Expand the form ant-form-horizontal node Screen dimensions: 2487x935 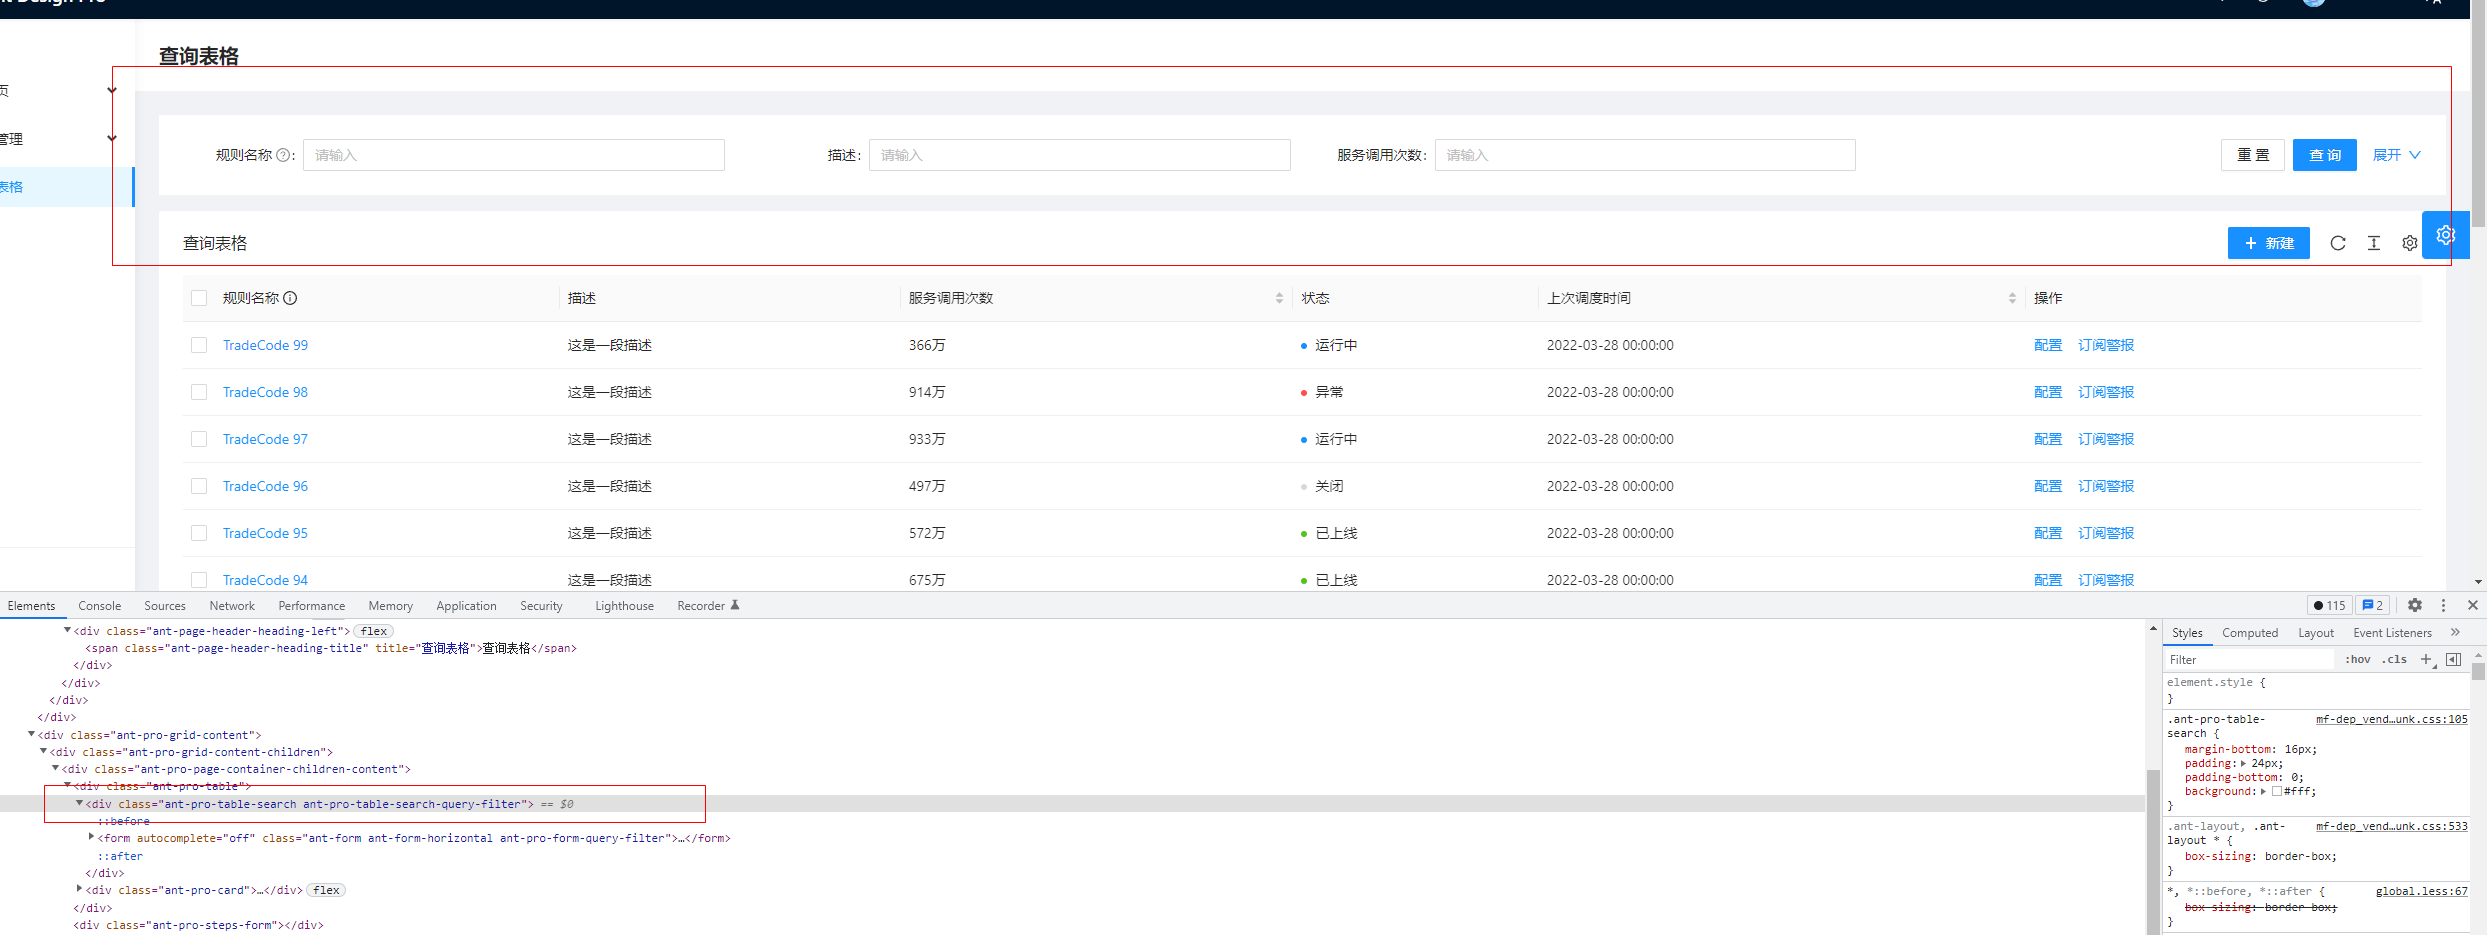click(91, 837)
